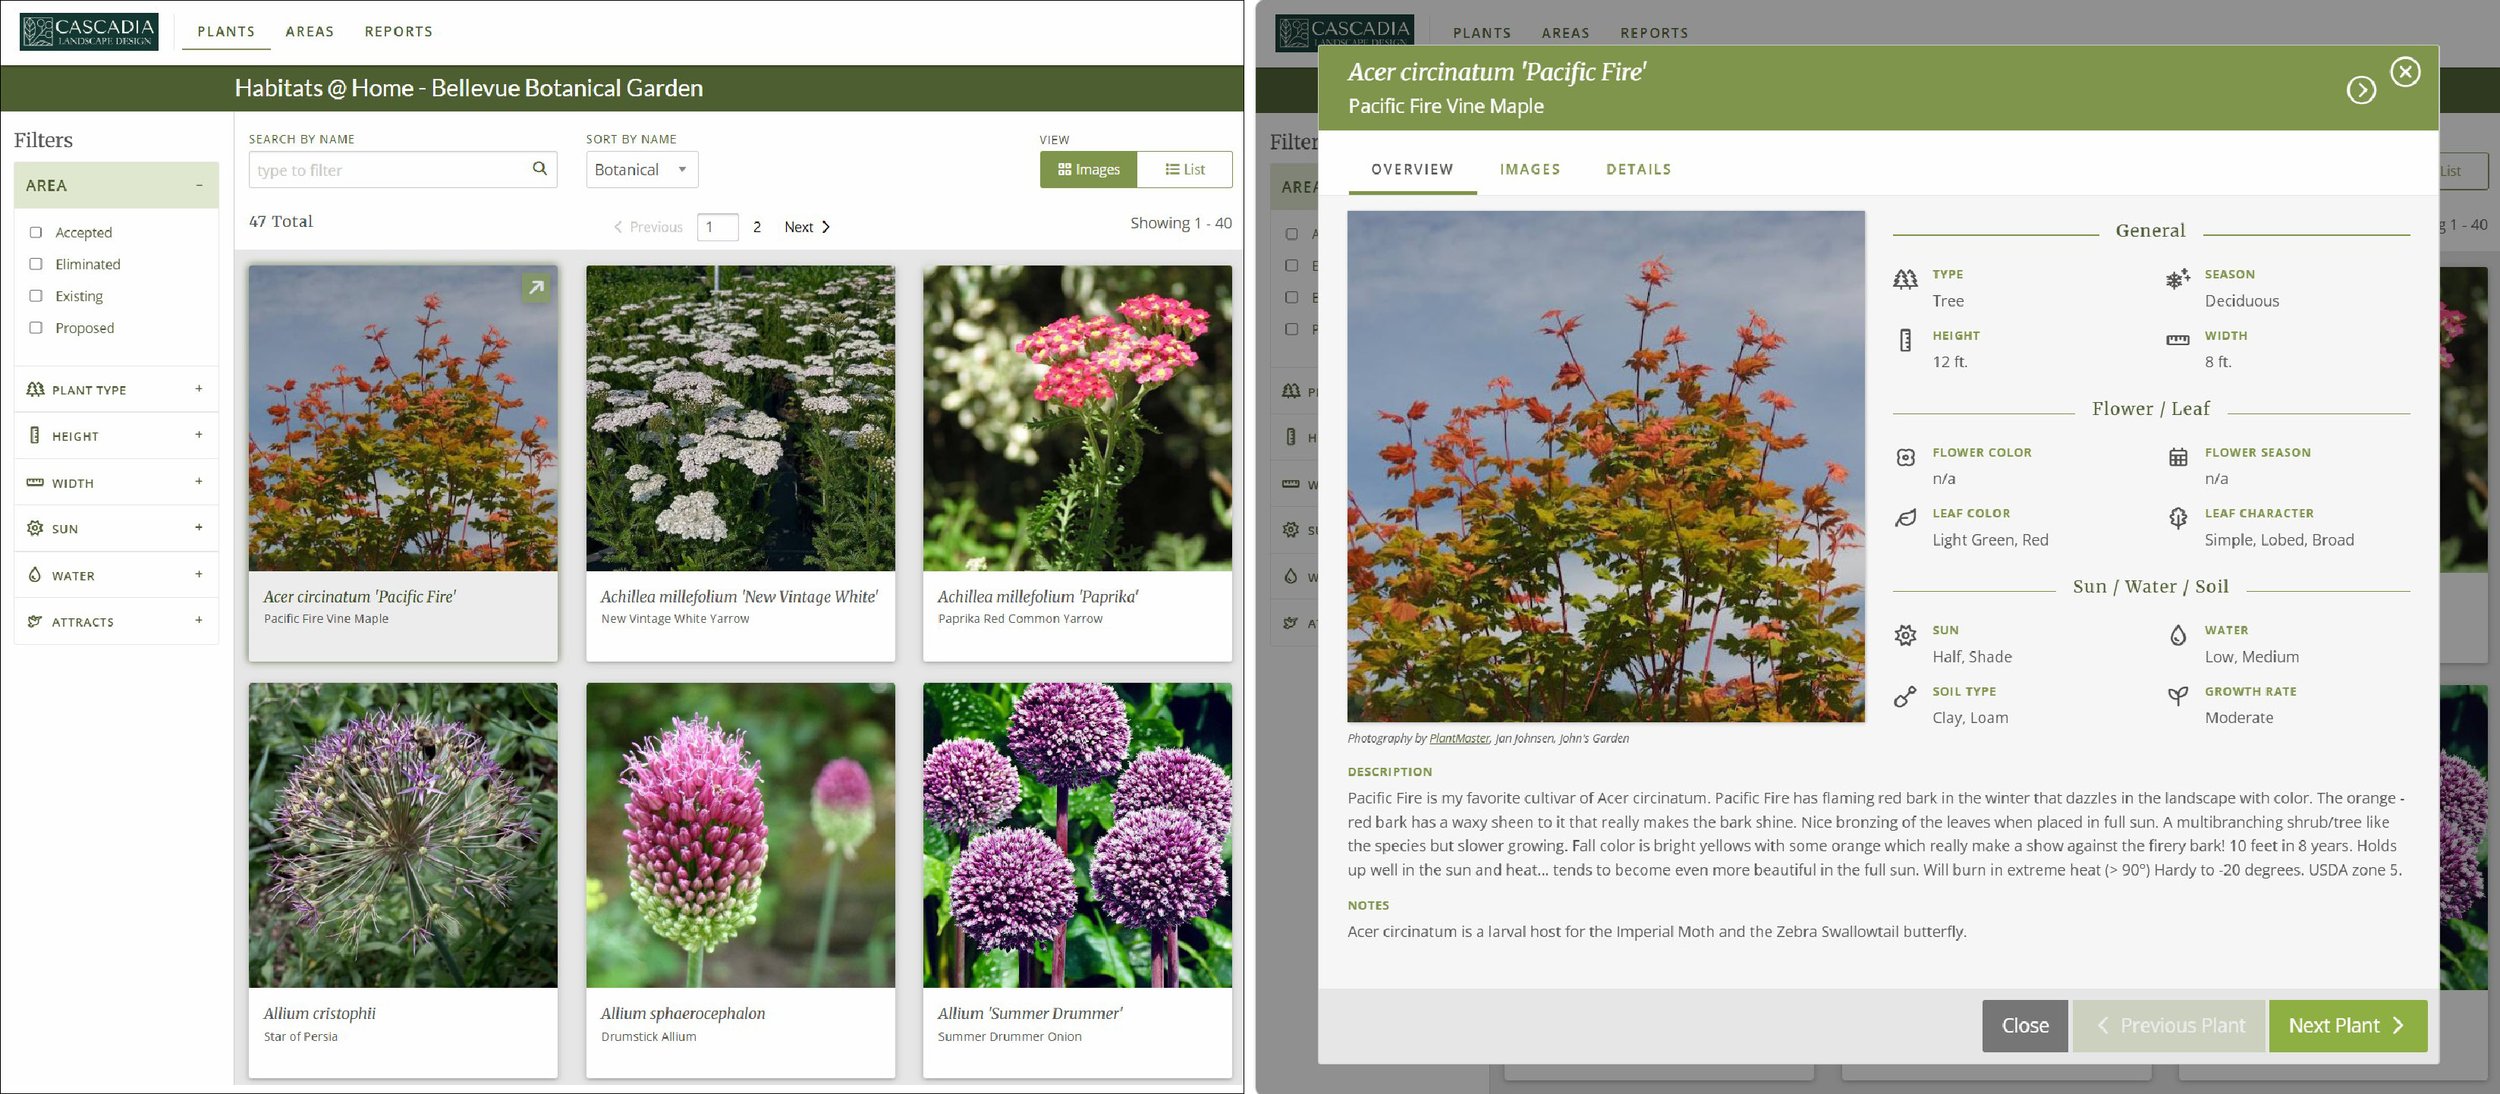Image resolution: width=2500 pixels, height=1094 pixels.
Task: Click the Flower Color icon in dialog
Action: [x=1905, y=457]
